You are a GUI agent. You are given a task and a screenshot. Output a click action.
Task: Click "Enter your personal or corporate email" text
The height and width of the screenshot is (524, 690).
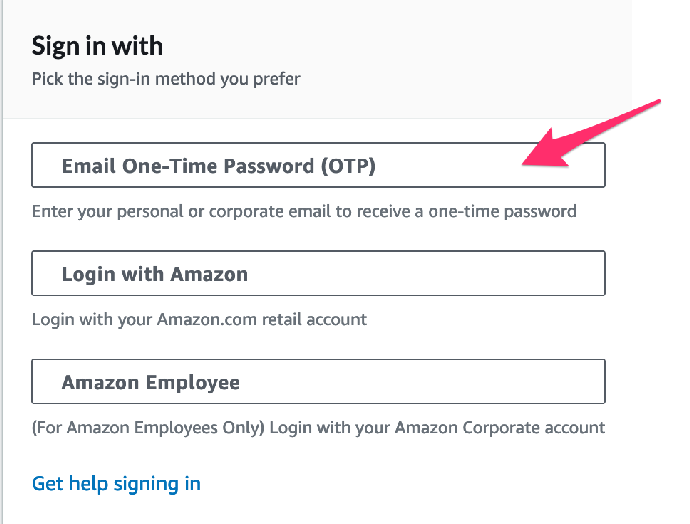(x=190, y=212)
